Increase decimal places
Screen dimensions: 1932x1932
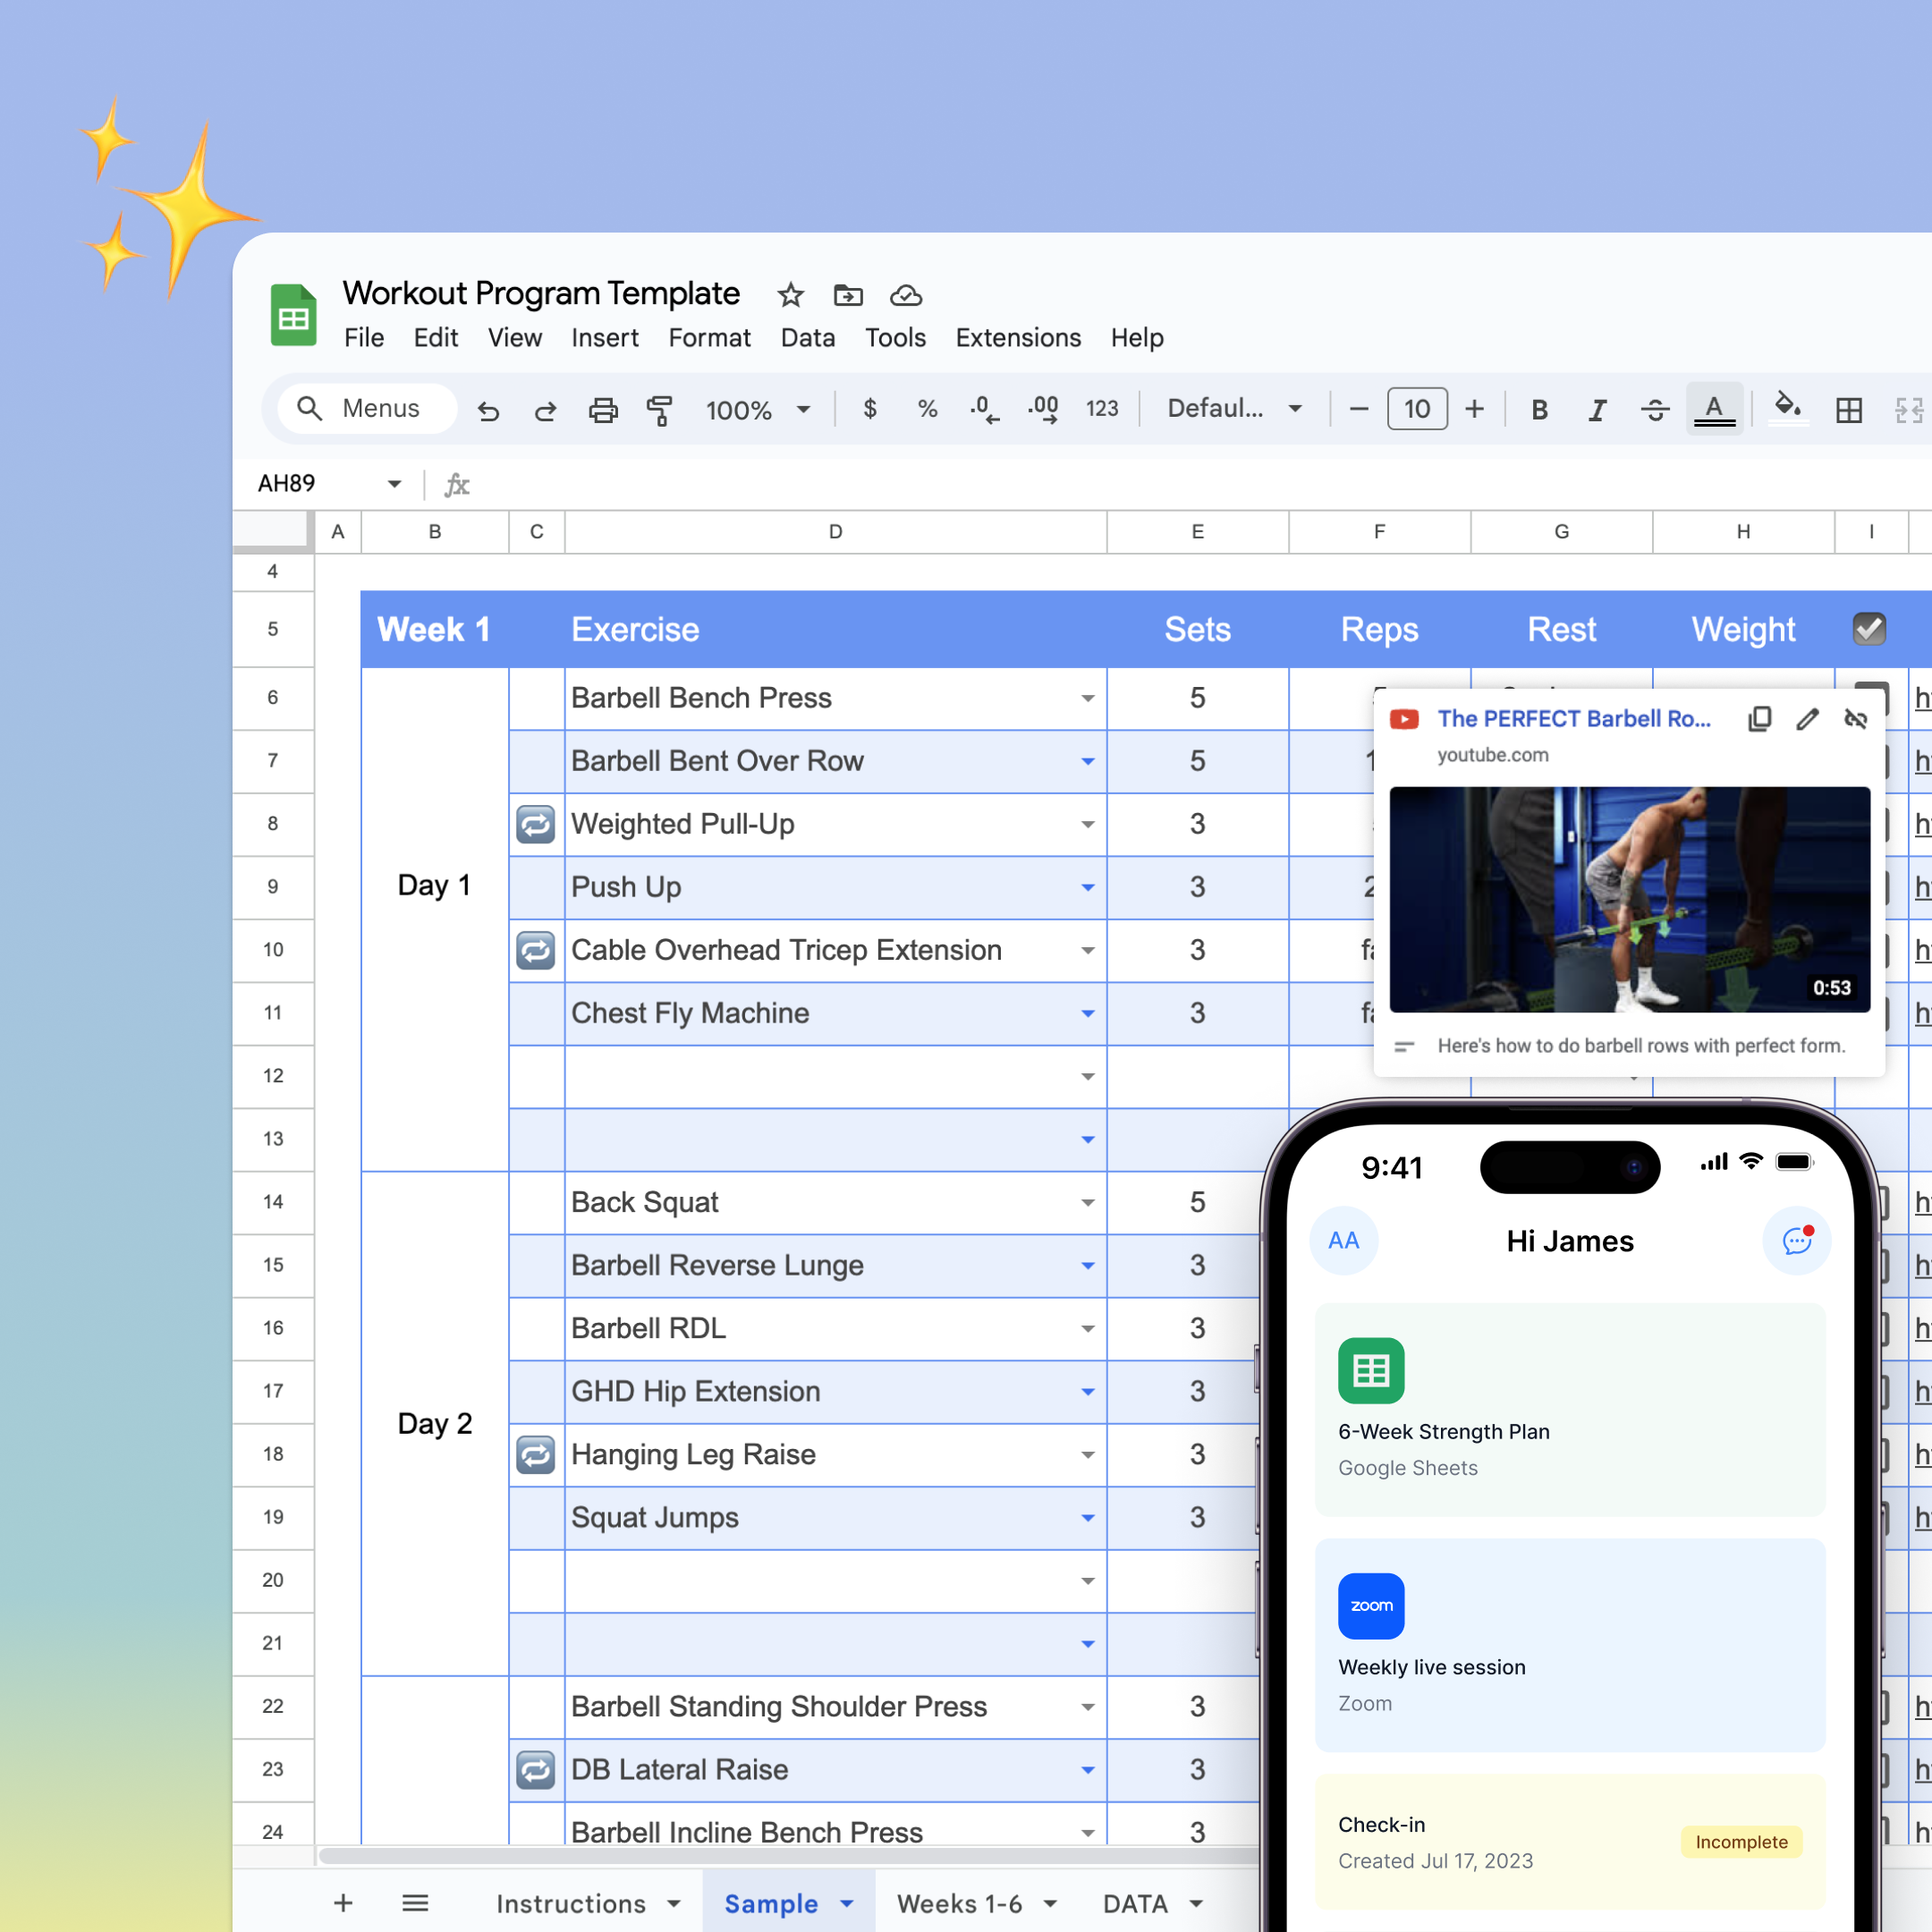pos(1043,409)
